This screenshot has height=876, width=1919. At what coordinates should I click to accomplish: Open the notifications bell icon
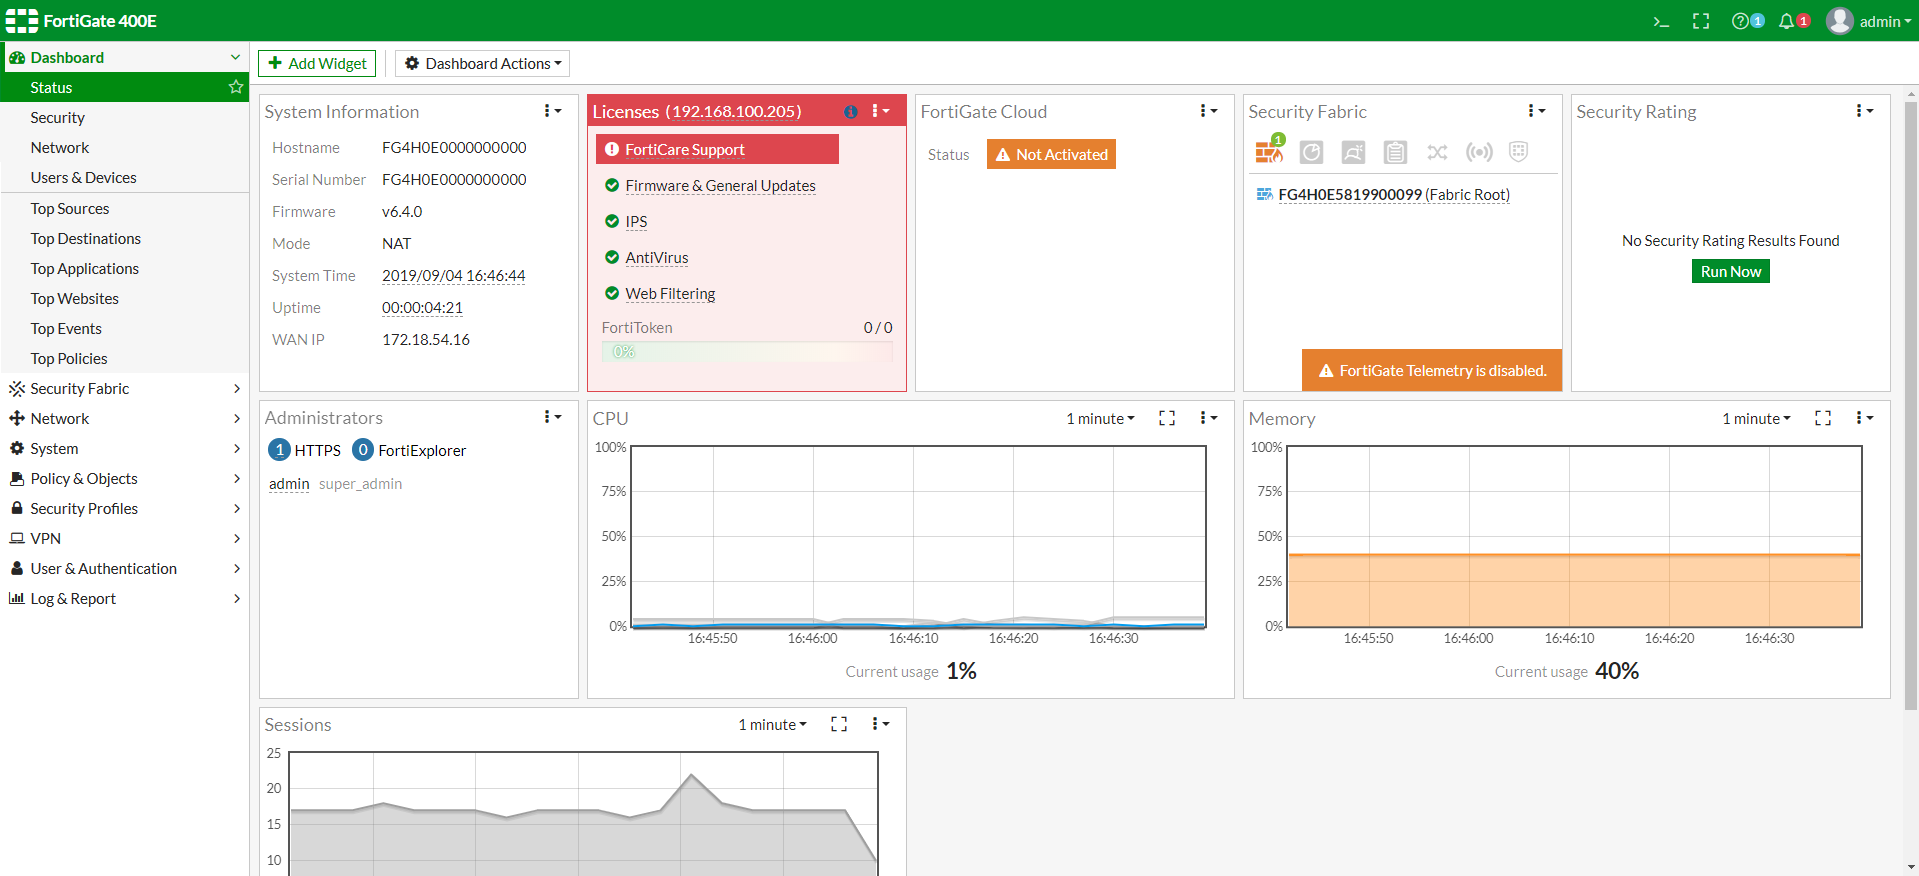point(1786,21)
